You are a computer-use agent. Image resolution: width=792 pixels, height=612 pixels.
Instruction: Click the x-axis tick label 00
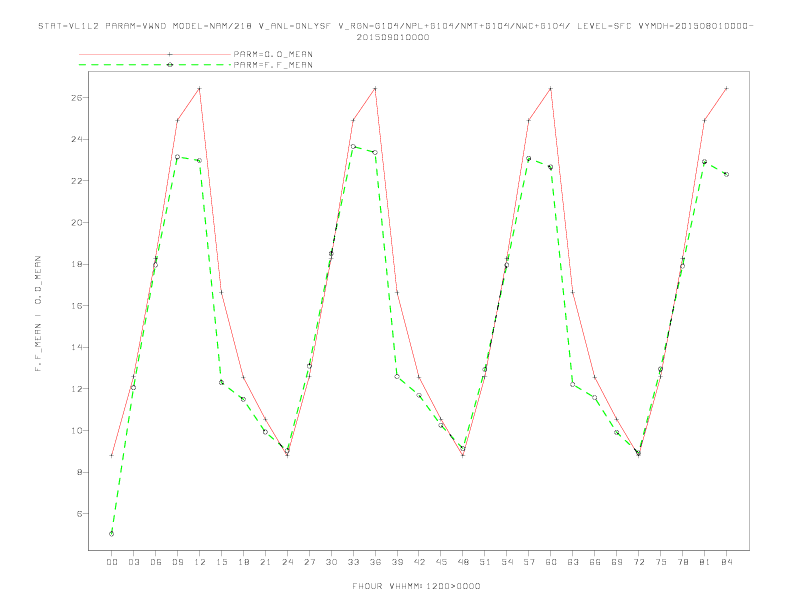[x=112, y=562]
